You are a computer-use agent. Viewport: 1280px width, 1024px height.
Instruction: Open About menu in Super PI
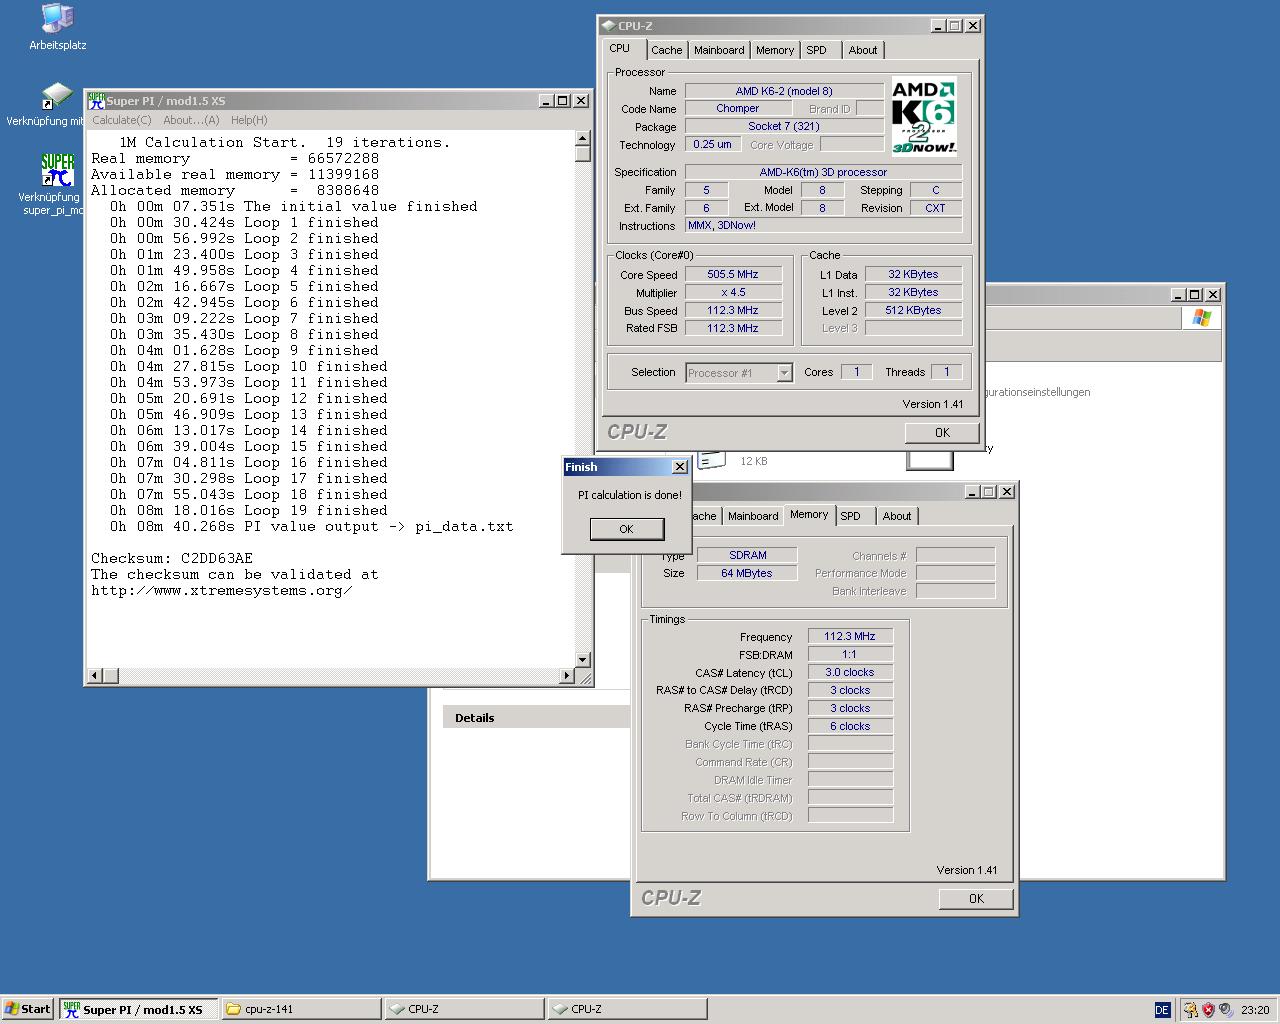click(x=191, y=120)
